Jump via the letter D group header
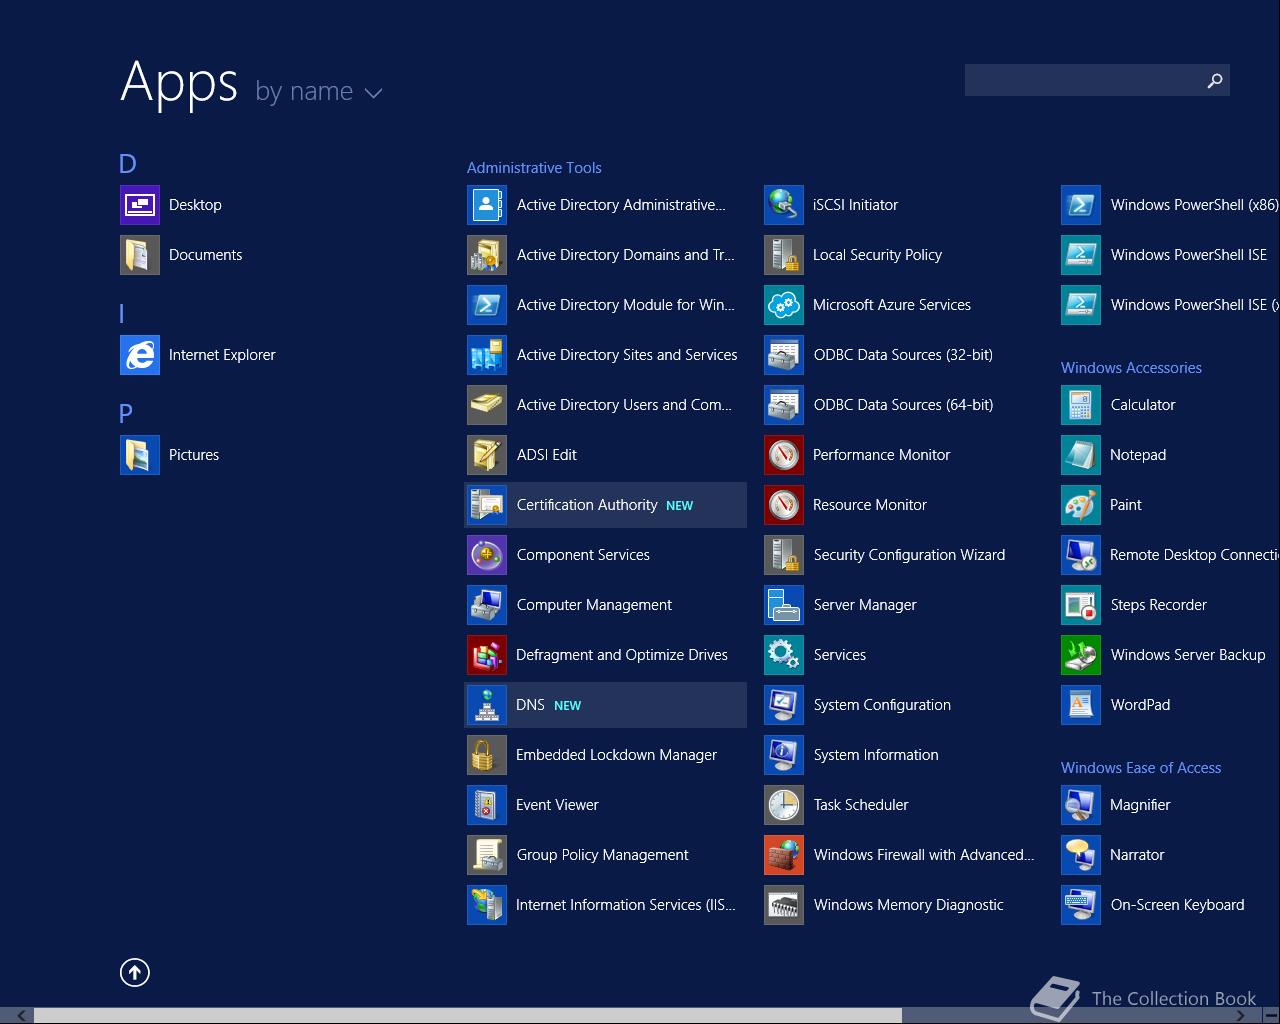Viewport: 1280px width, 1024px height. tap(127, 164)
